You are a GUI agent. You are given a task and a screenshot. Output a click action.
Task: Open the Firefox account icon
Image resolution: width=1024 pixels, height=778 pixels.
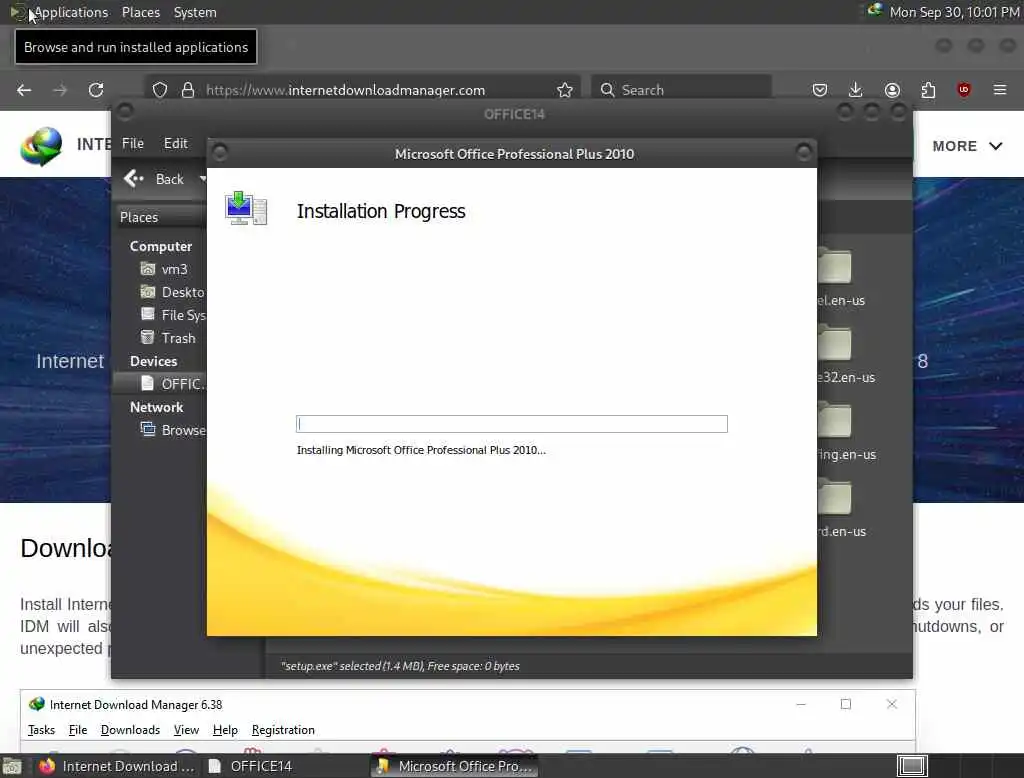pyautogui.click(x=892, y=90)
